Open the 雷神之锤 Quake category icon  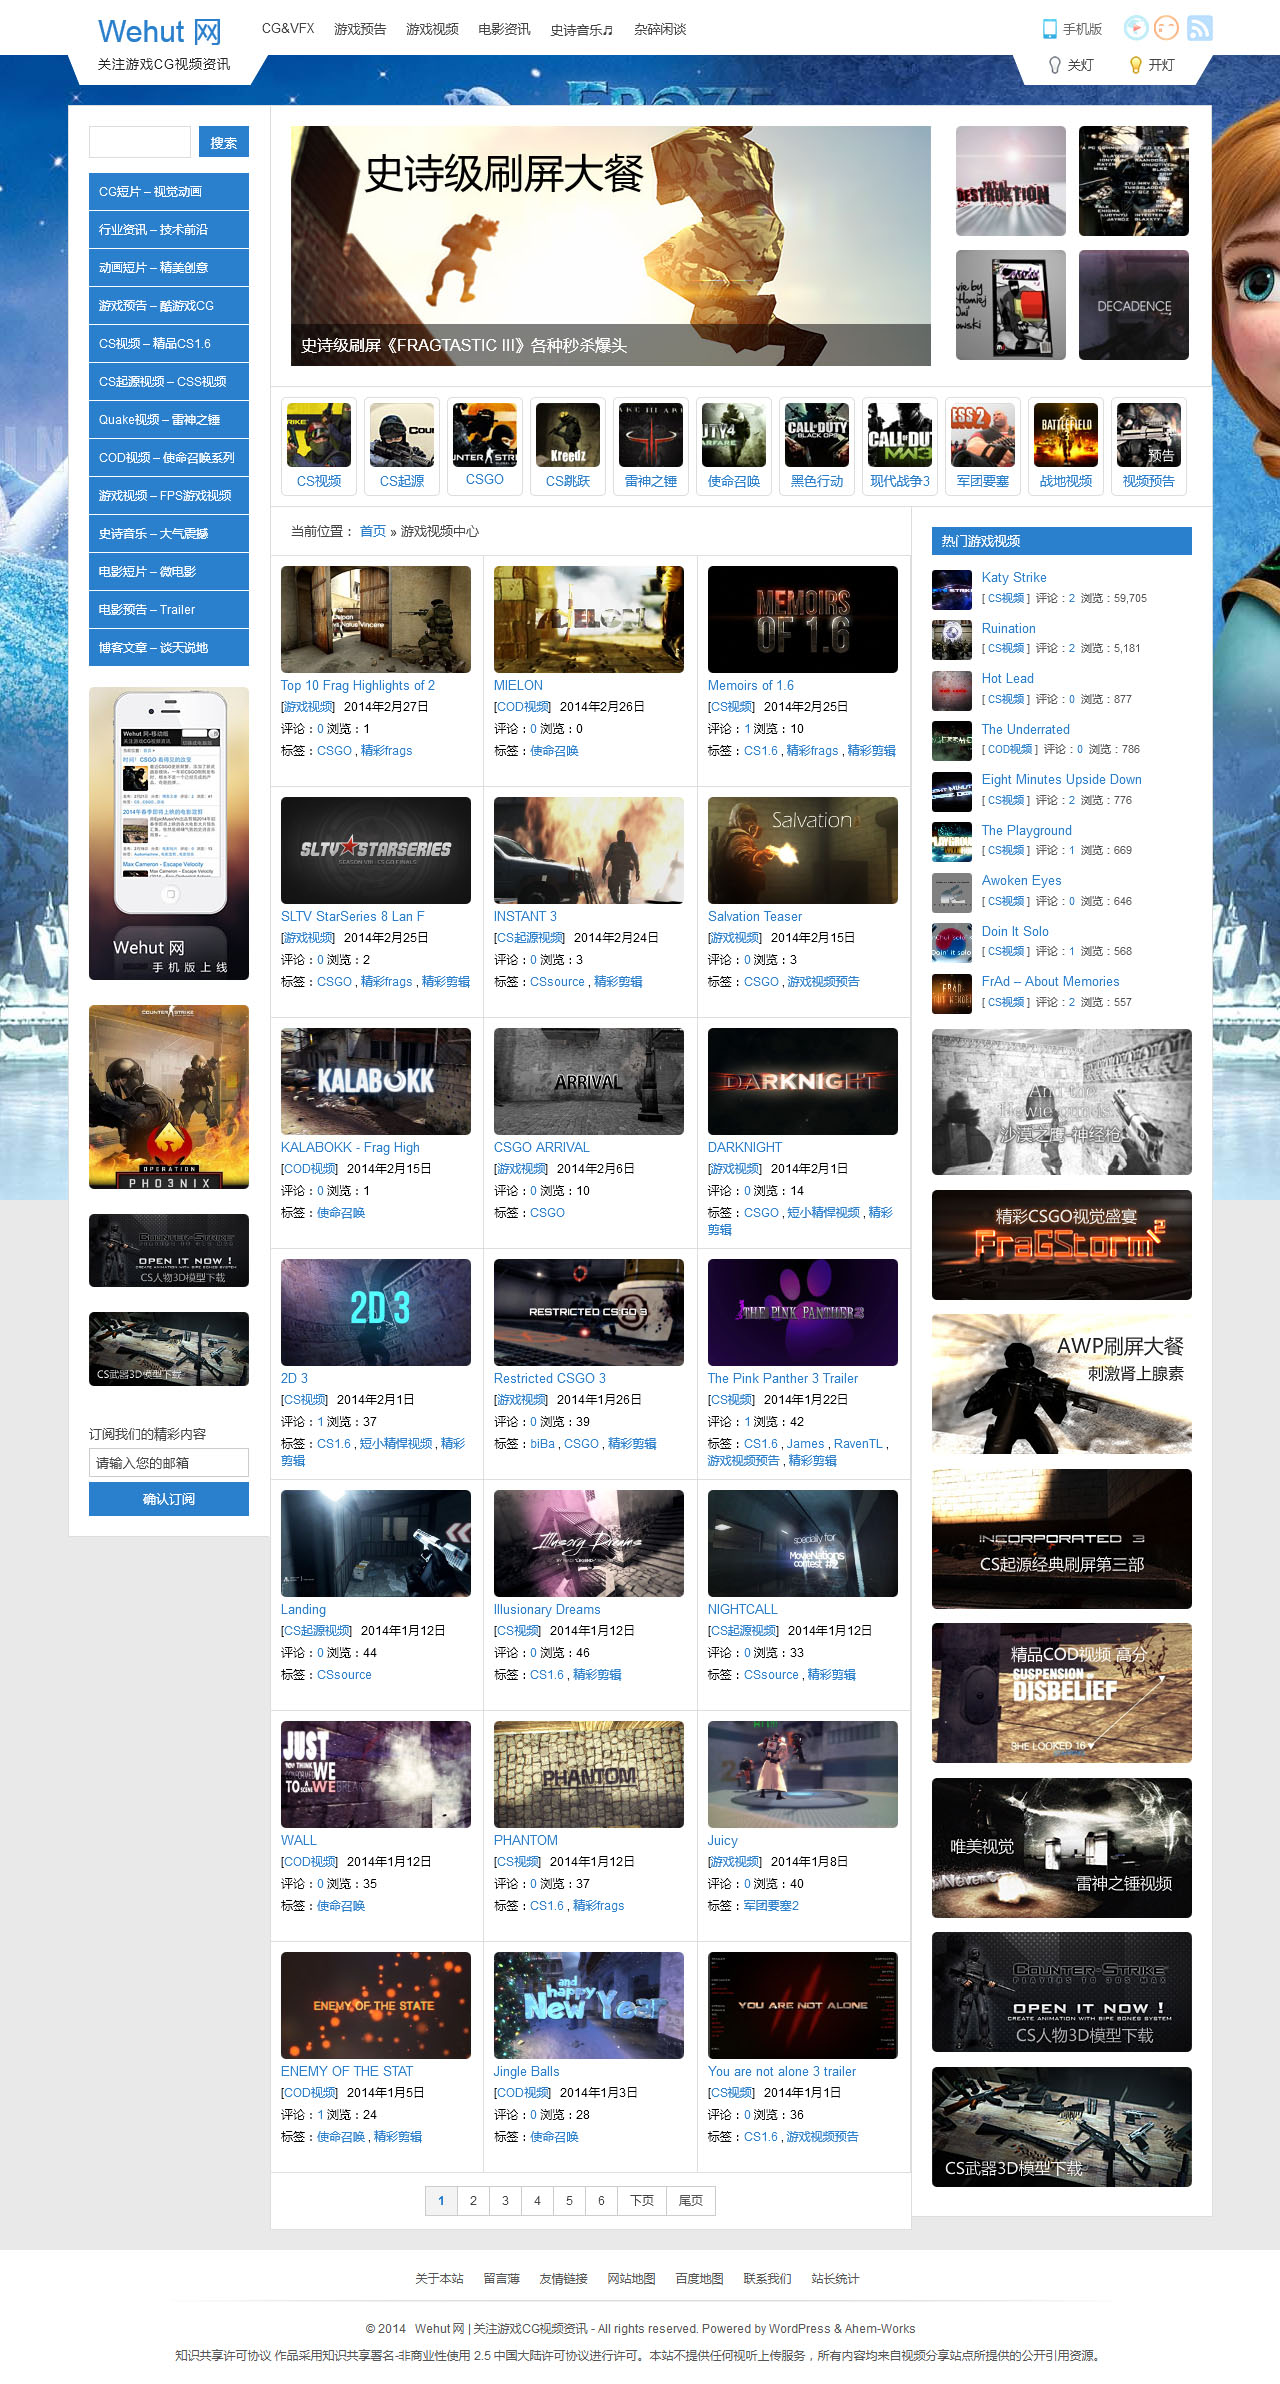(x=651, y=446)
